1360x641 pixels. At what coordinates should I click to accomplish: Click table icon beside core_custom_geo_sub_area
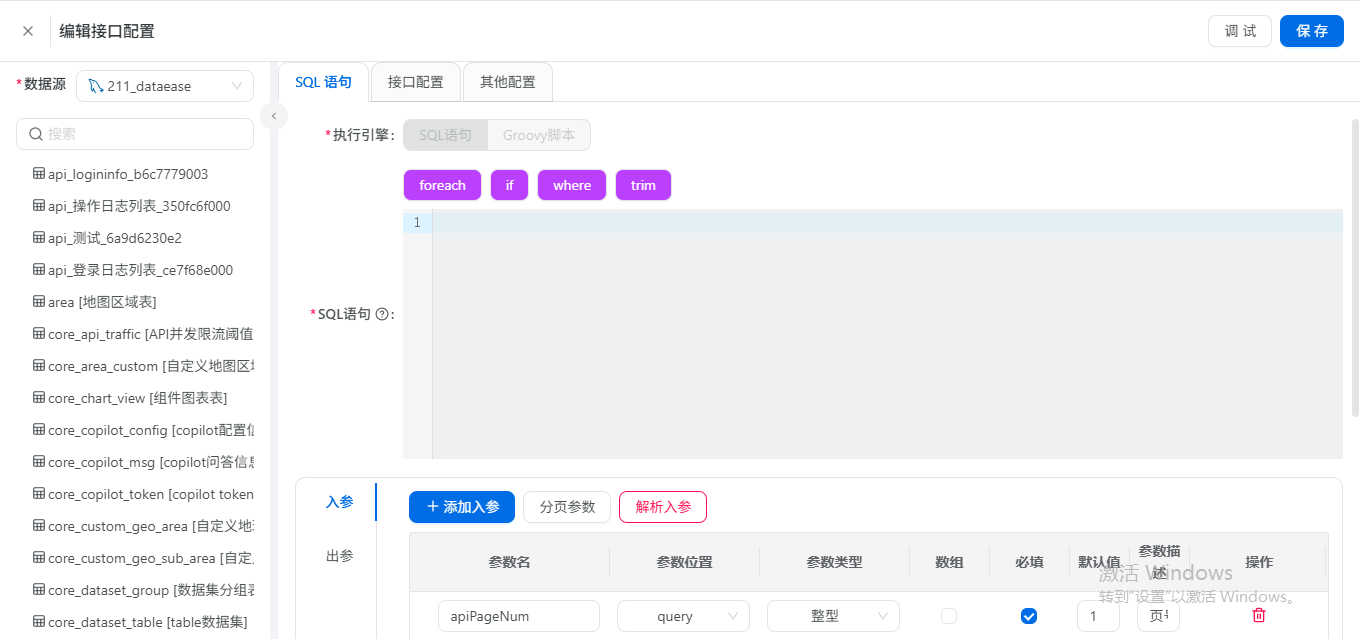39,558
